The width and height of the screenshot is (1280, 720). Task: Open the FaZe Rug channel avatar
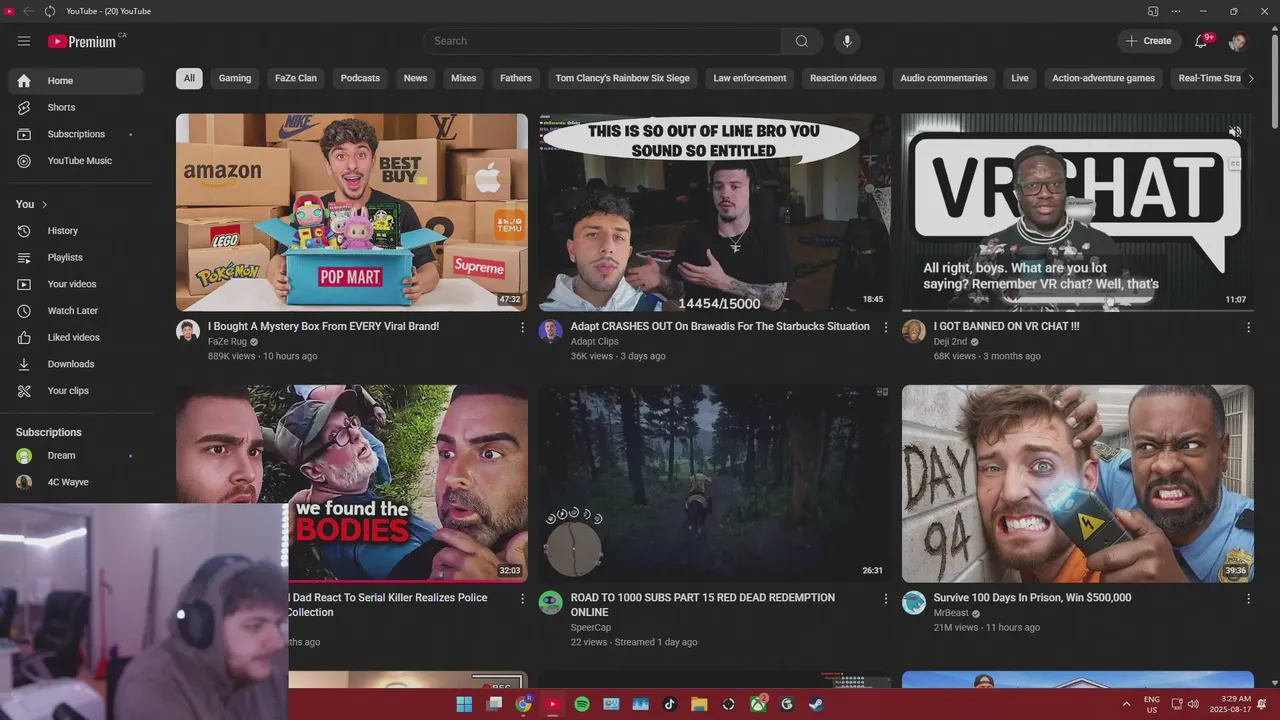[188, 331]
